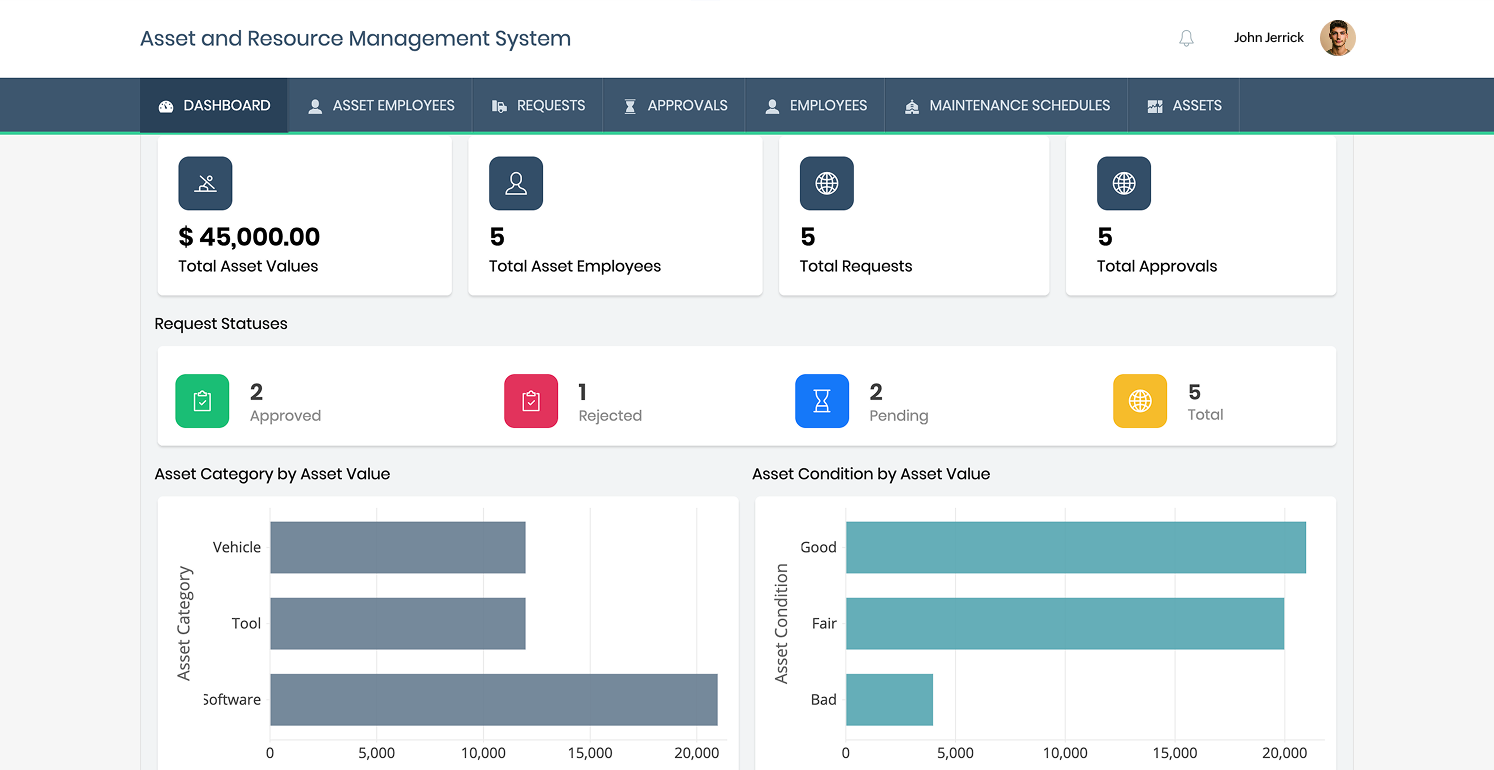This screenshot has width=1494, height=770.
Task: Open the Dashboard tab
Action: [x=213, y=104]
